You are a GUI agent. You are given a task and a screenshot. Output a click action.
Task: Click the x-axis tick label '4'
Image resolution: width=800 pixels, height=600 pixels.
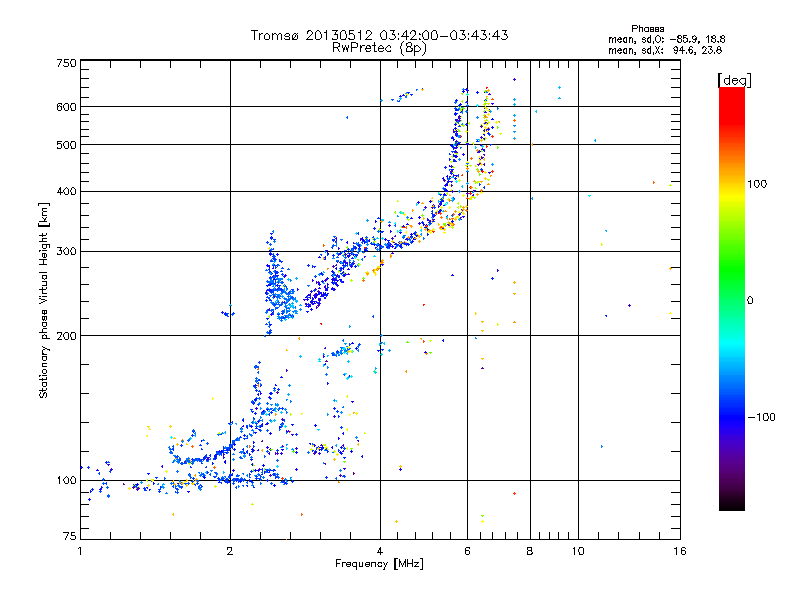click(x=380, y=551)
